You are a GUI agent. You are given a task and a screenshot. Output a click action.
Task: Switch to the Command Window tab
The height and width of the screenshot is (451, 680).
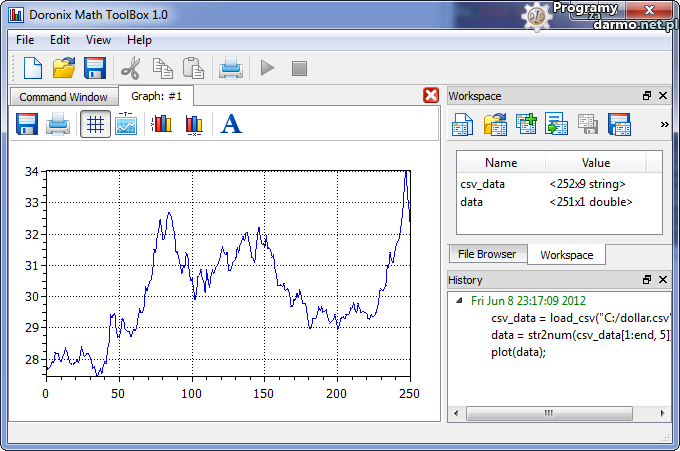[63, 97]
